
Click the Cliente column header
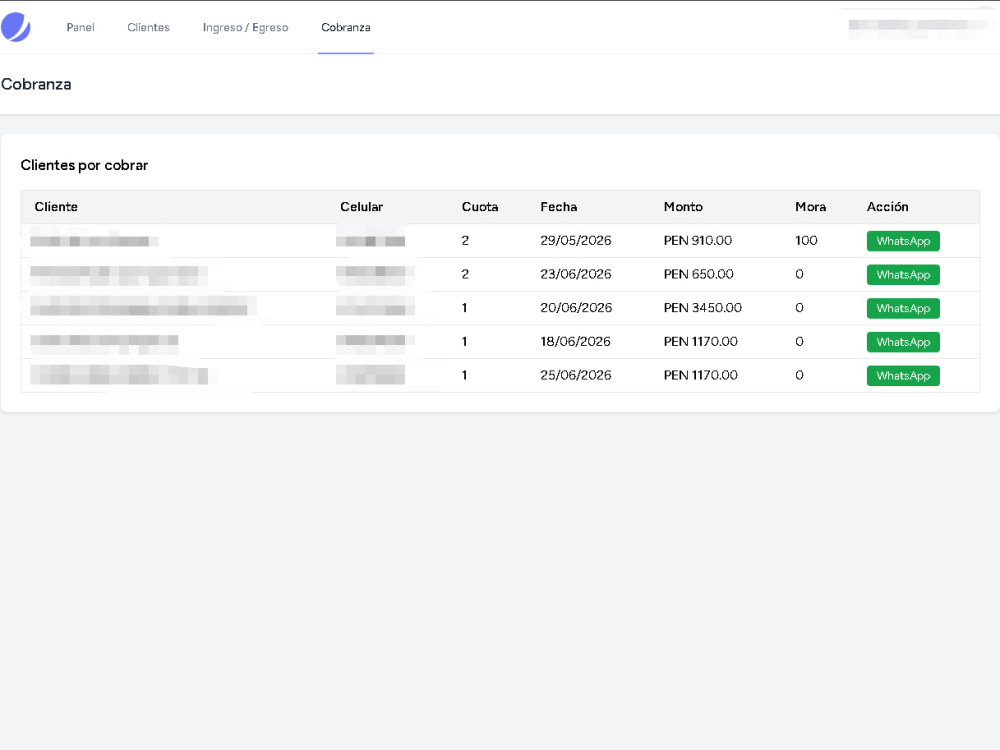[56, 207]
